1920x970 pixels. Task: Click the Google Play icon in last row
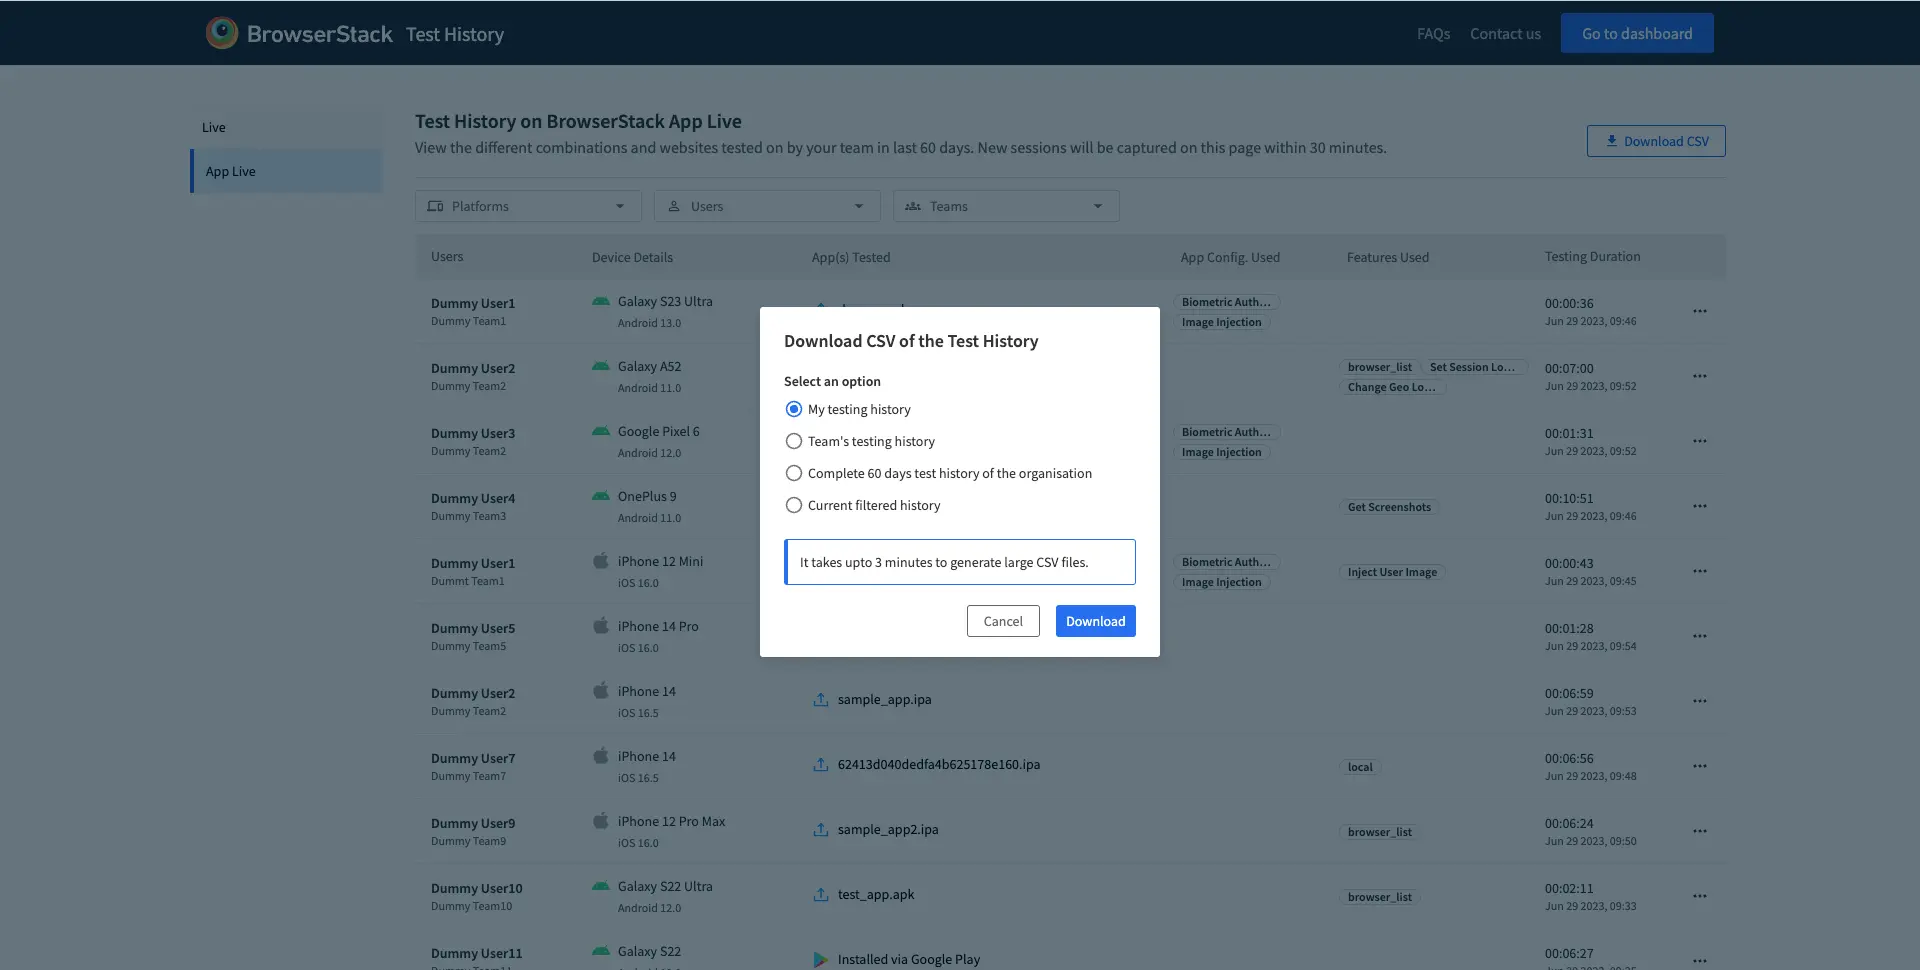tap(820, 959)
